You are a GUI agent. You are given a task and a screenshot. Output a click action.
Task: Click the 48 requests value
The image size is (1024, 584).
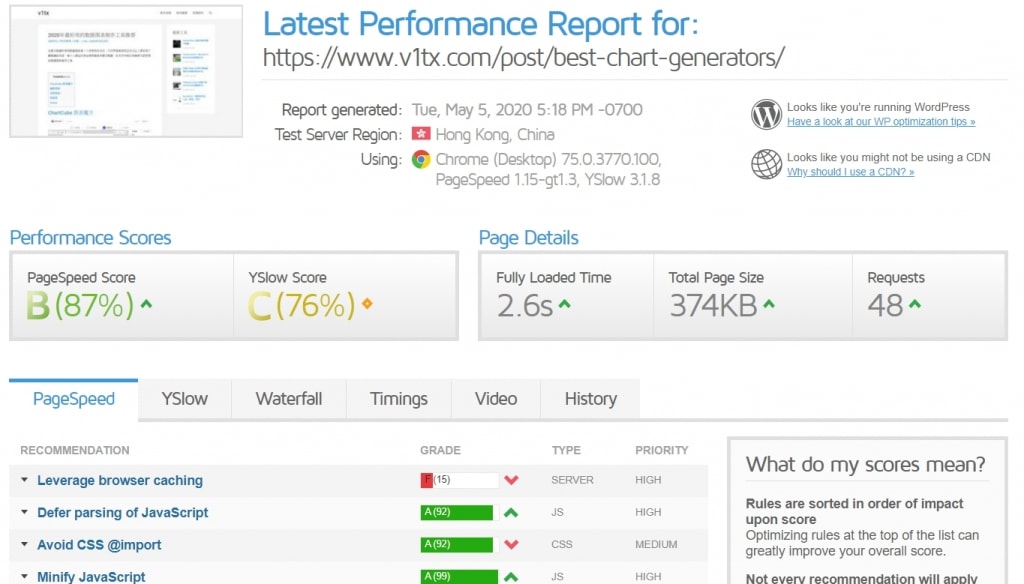pos(886,306)
